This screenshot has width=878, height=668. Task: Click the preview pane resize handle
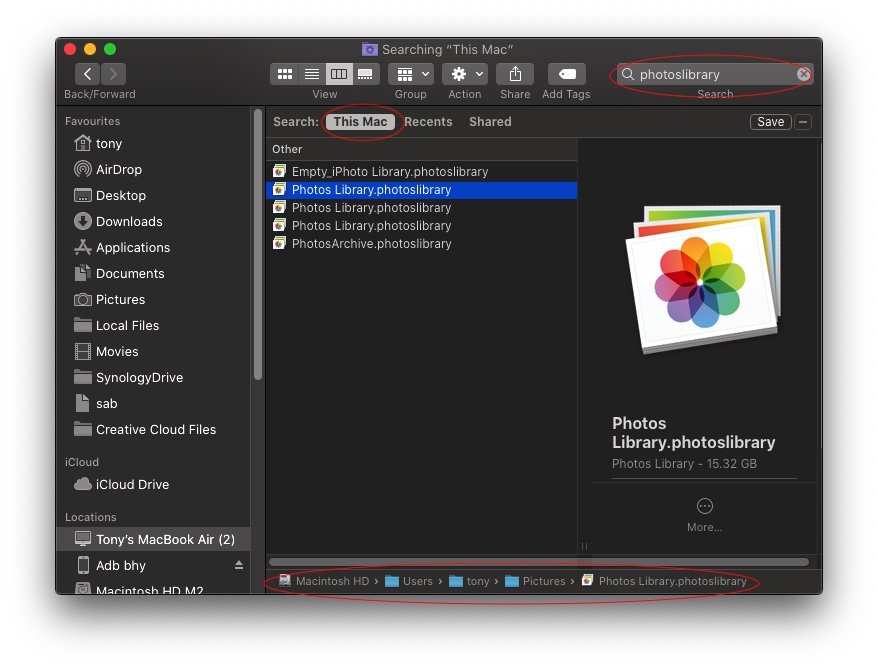click(x=584, y=546)
